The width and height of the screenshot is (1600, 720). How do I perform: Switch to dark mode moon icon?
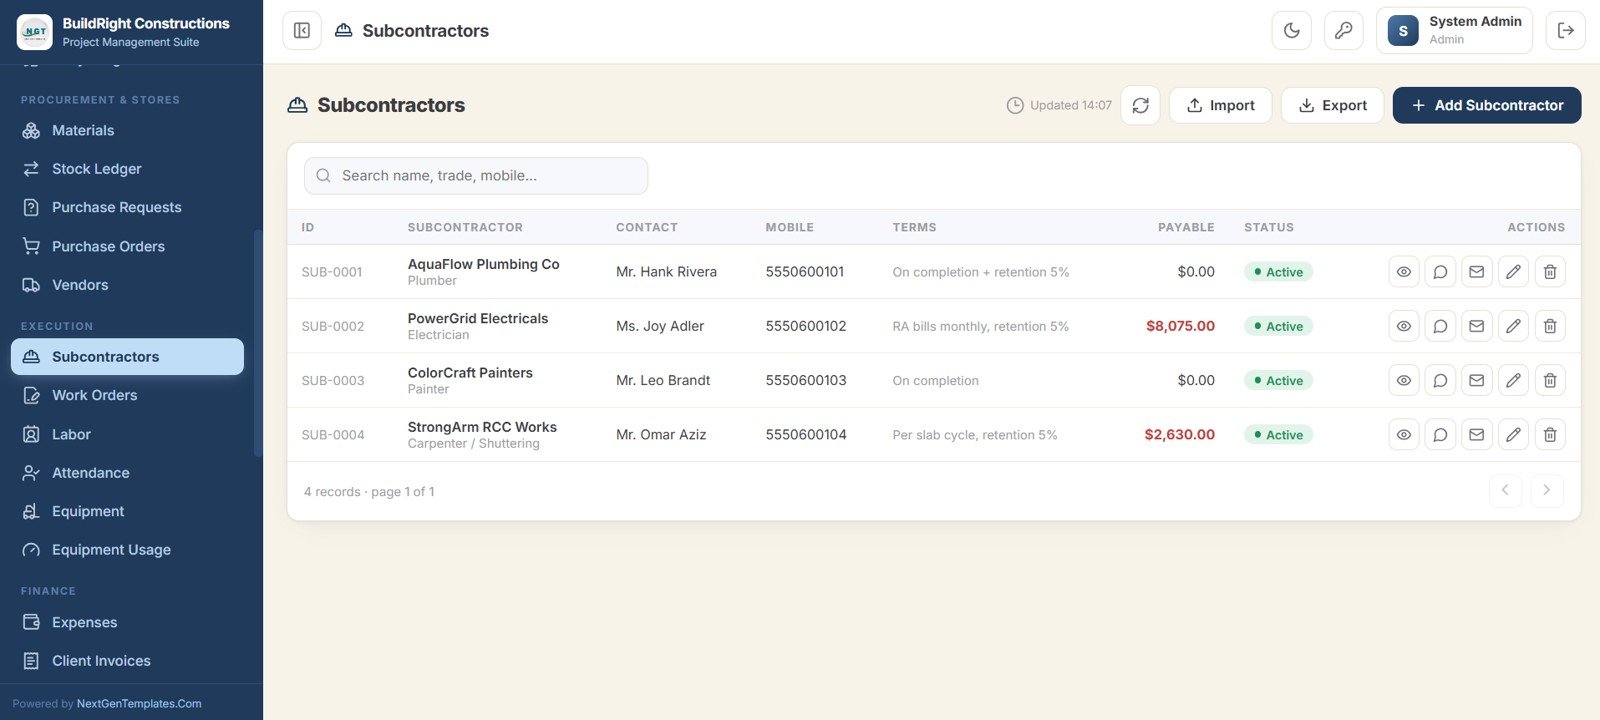1291,31
